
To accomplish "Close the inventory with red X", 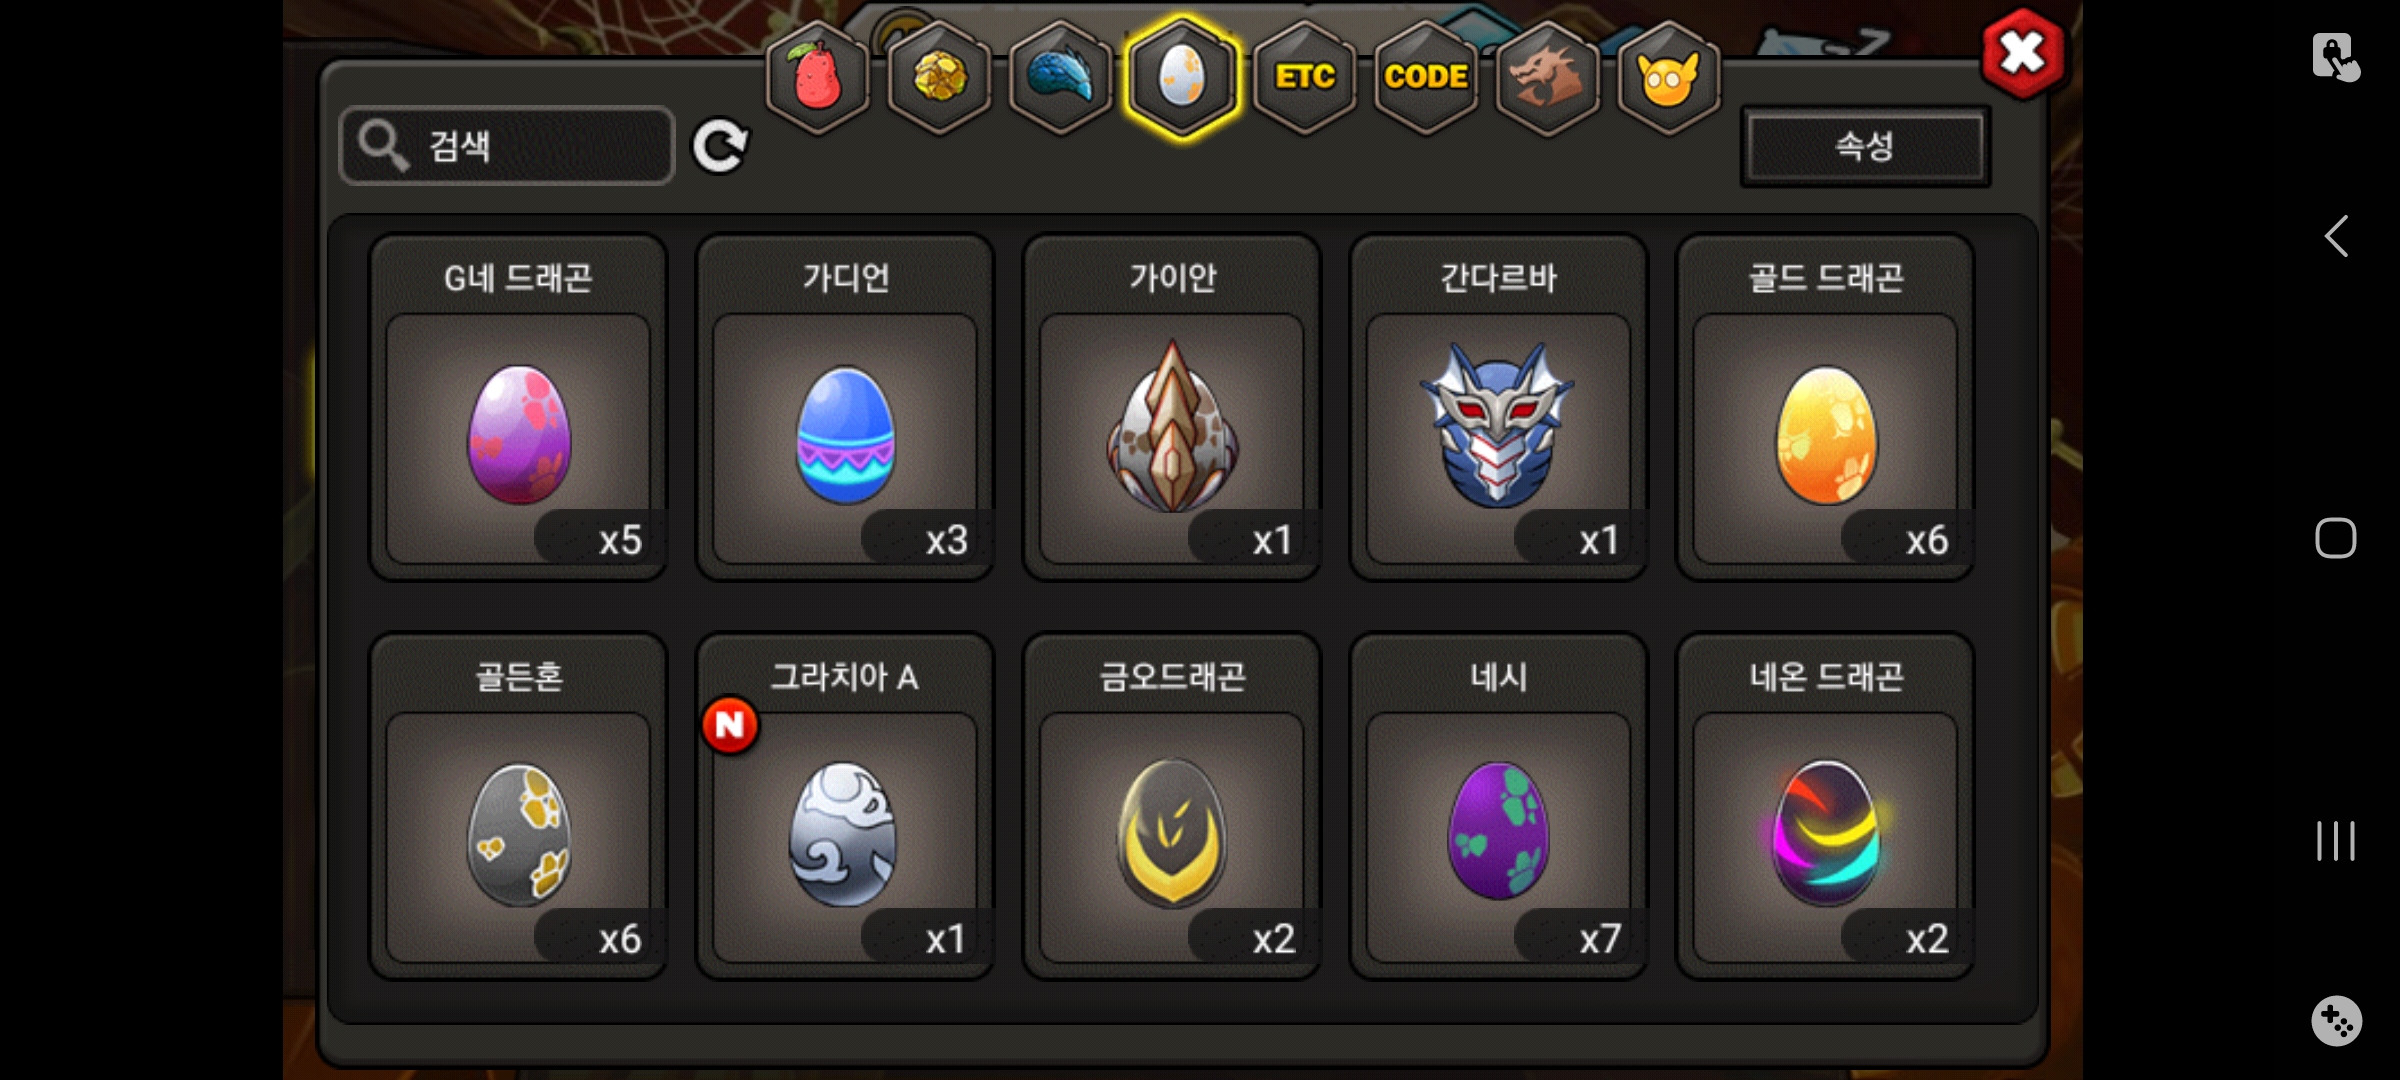I will pos(2023,54).
